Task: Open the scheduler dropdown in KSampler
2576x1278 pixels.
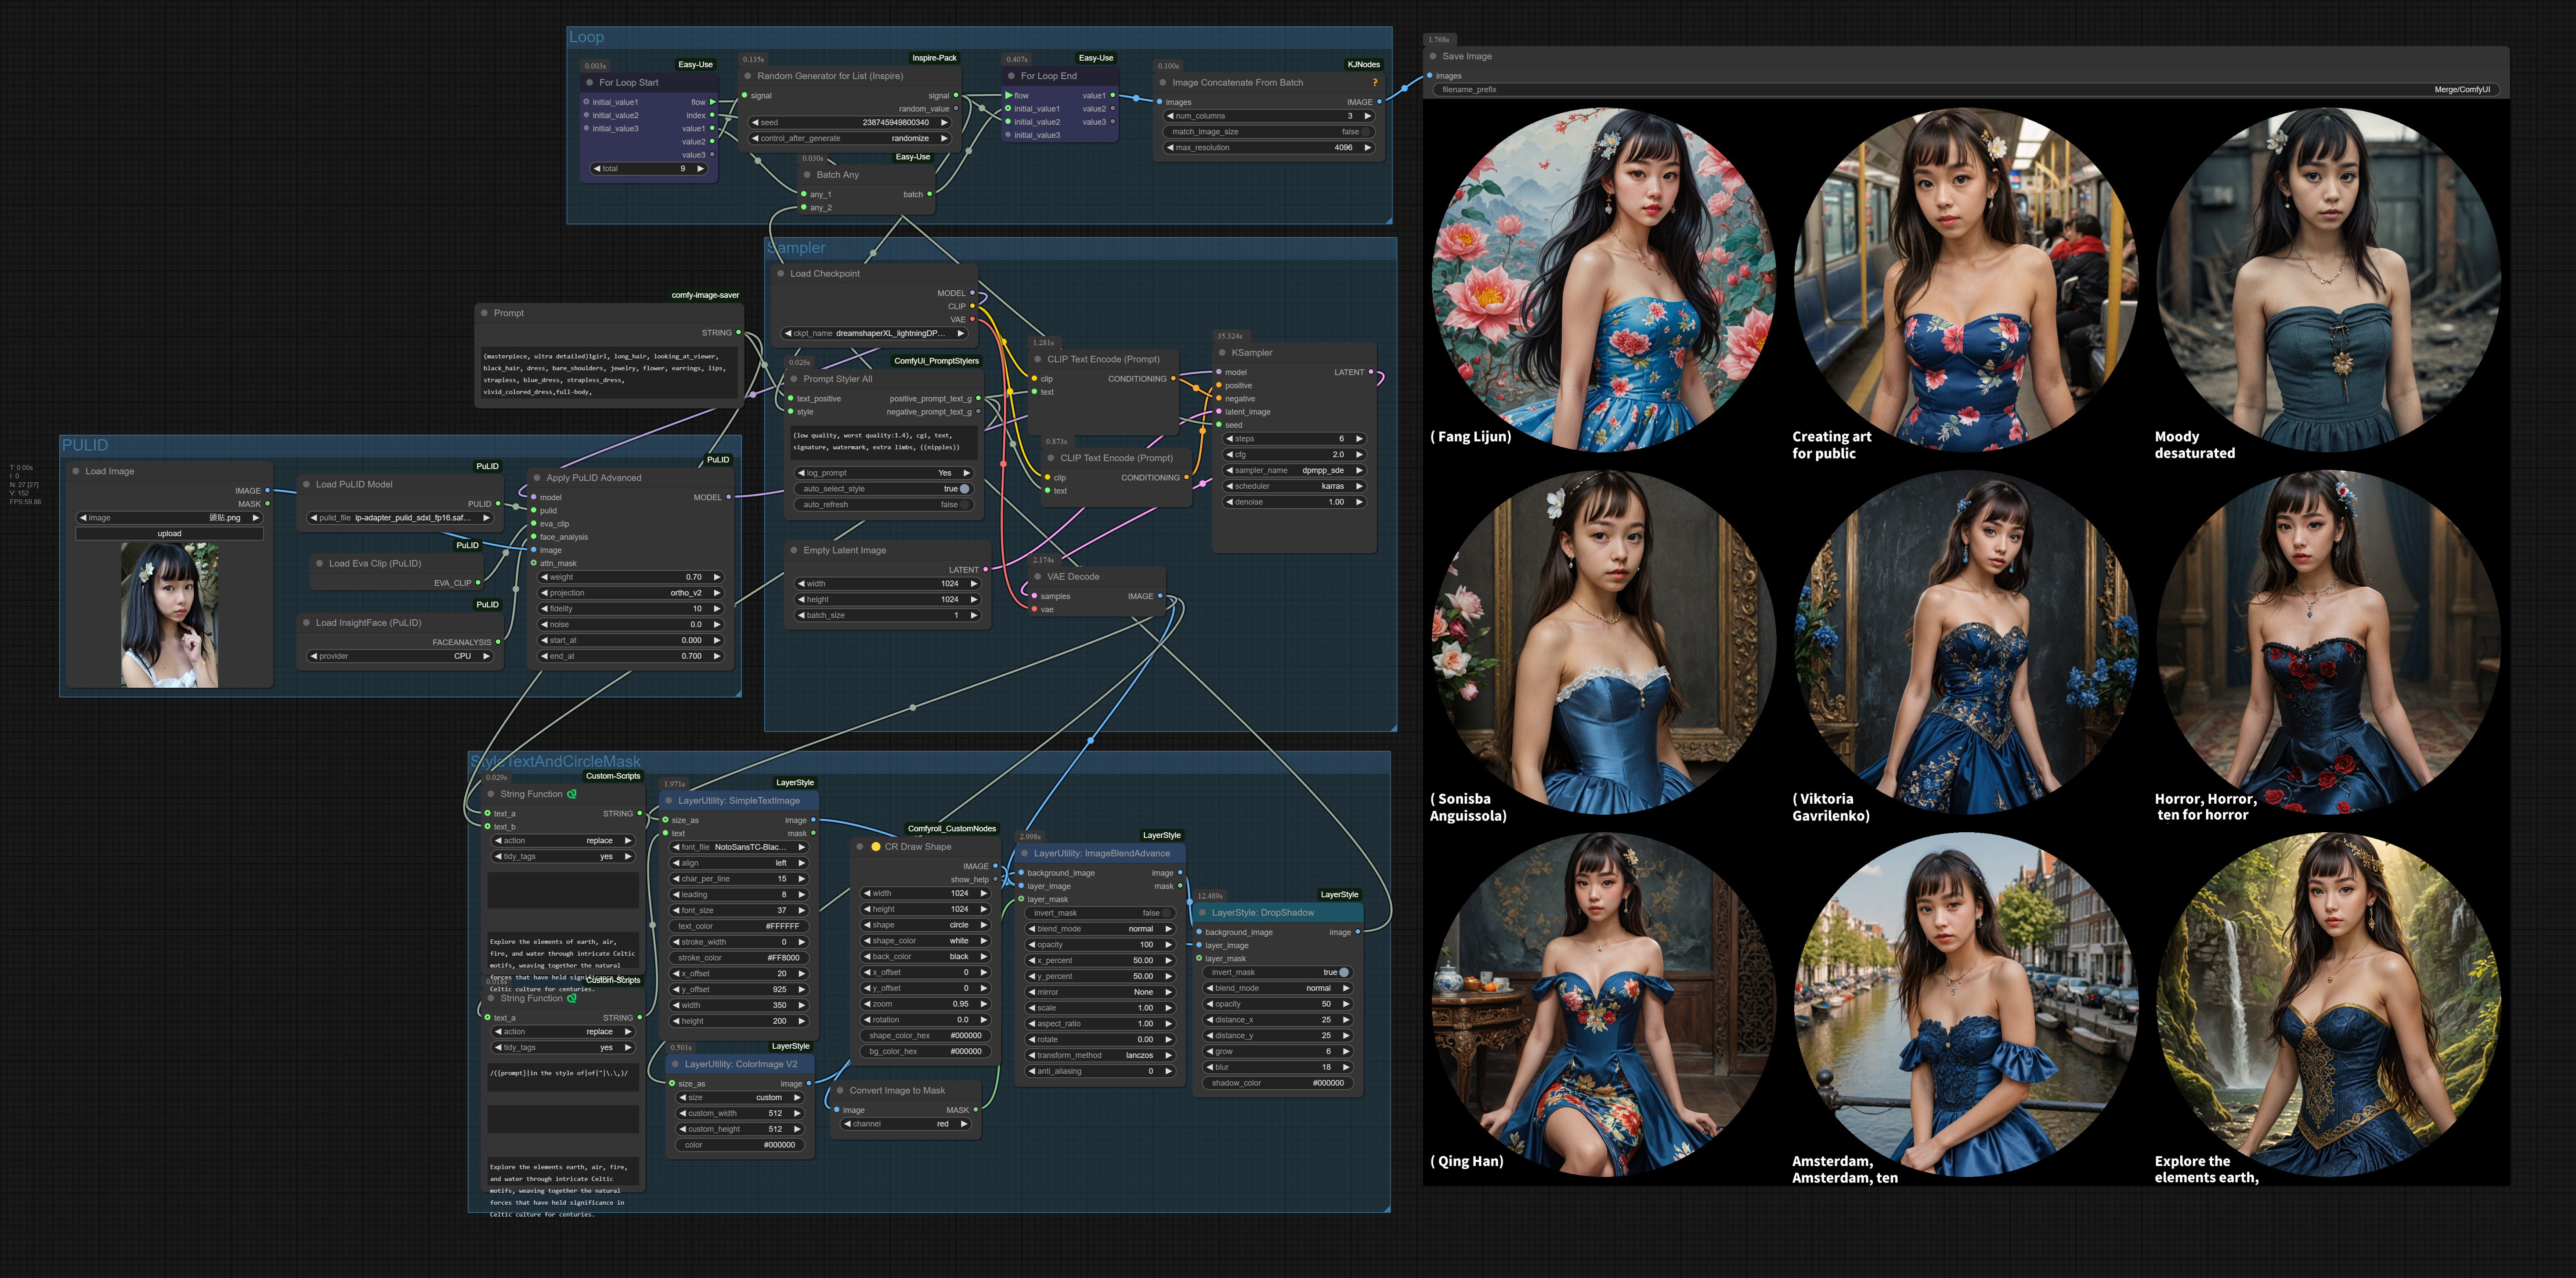Action: (1294, 486)
